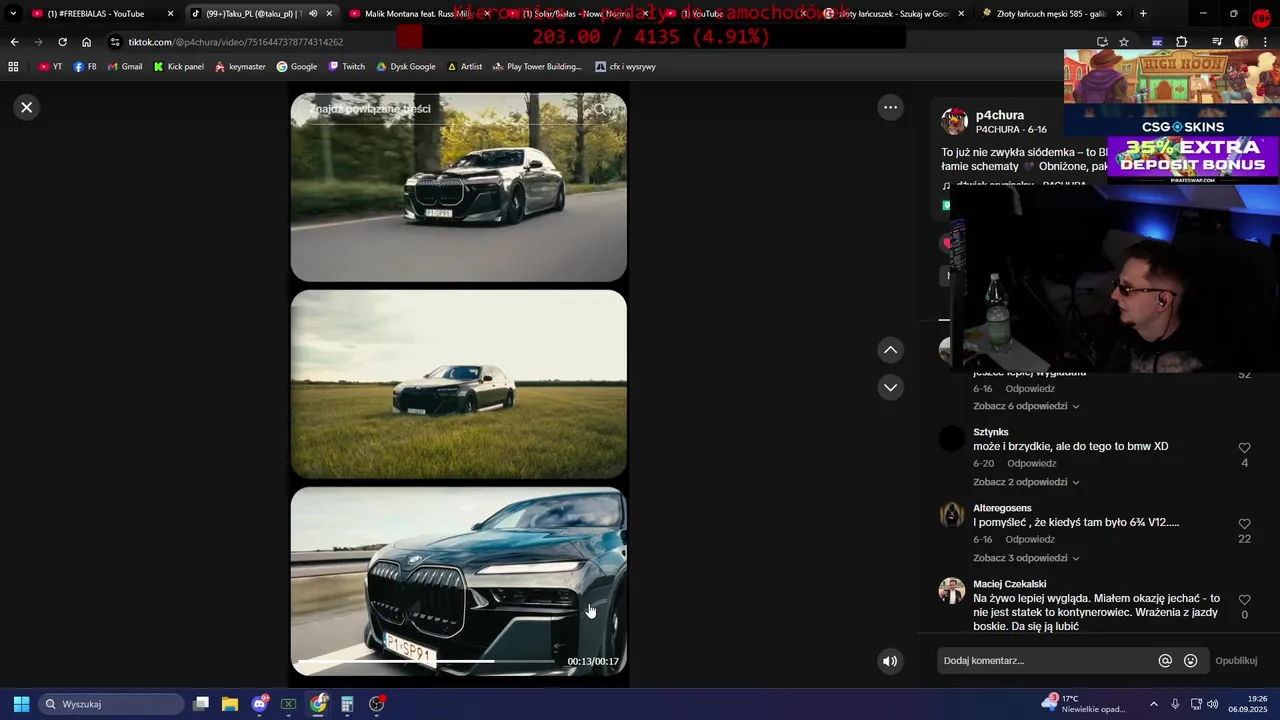Click the tiktok.com address bar

pos(235,42)
